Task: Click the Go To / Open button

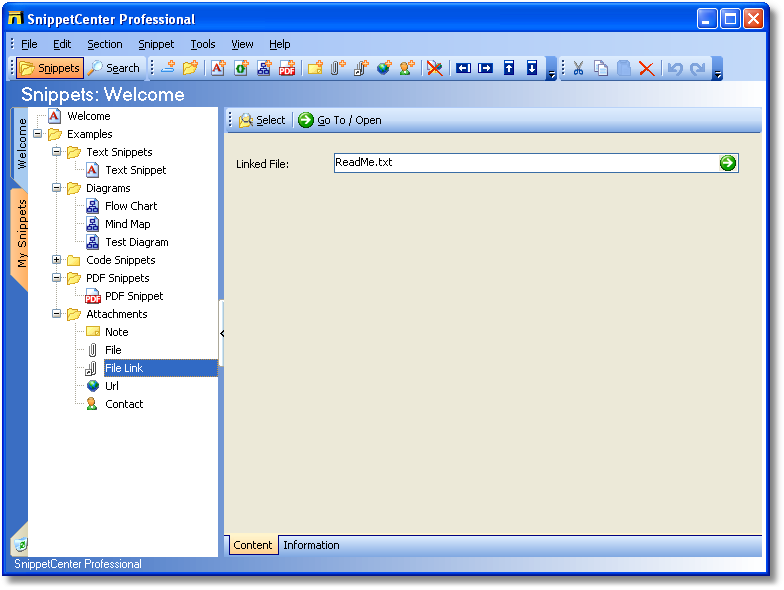Action: pos(340,120)
